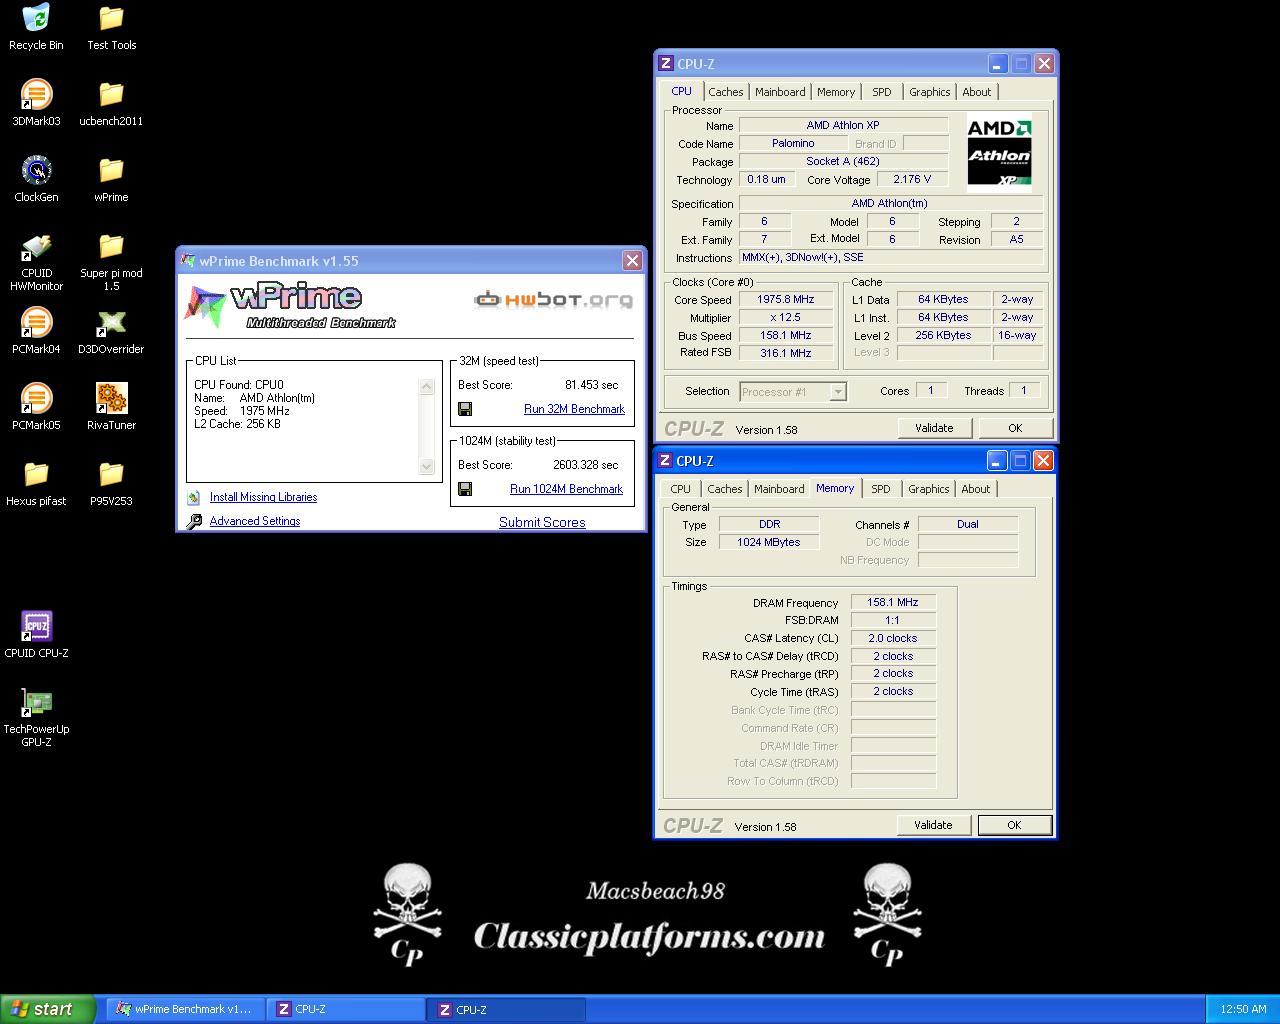Select the Caches tab in lower CPU-Z window

tap(725, 489)
